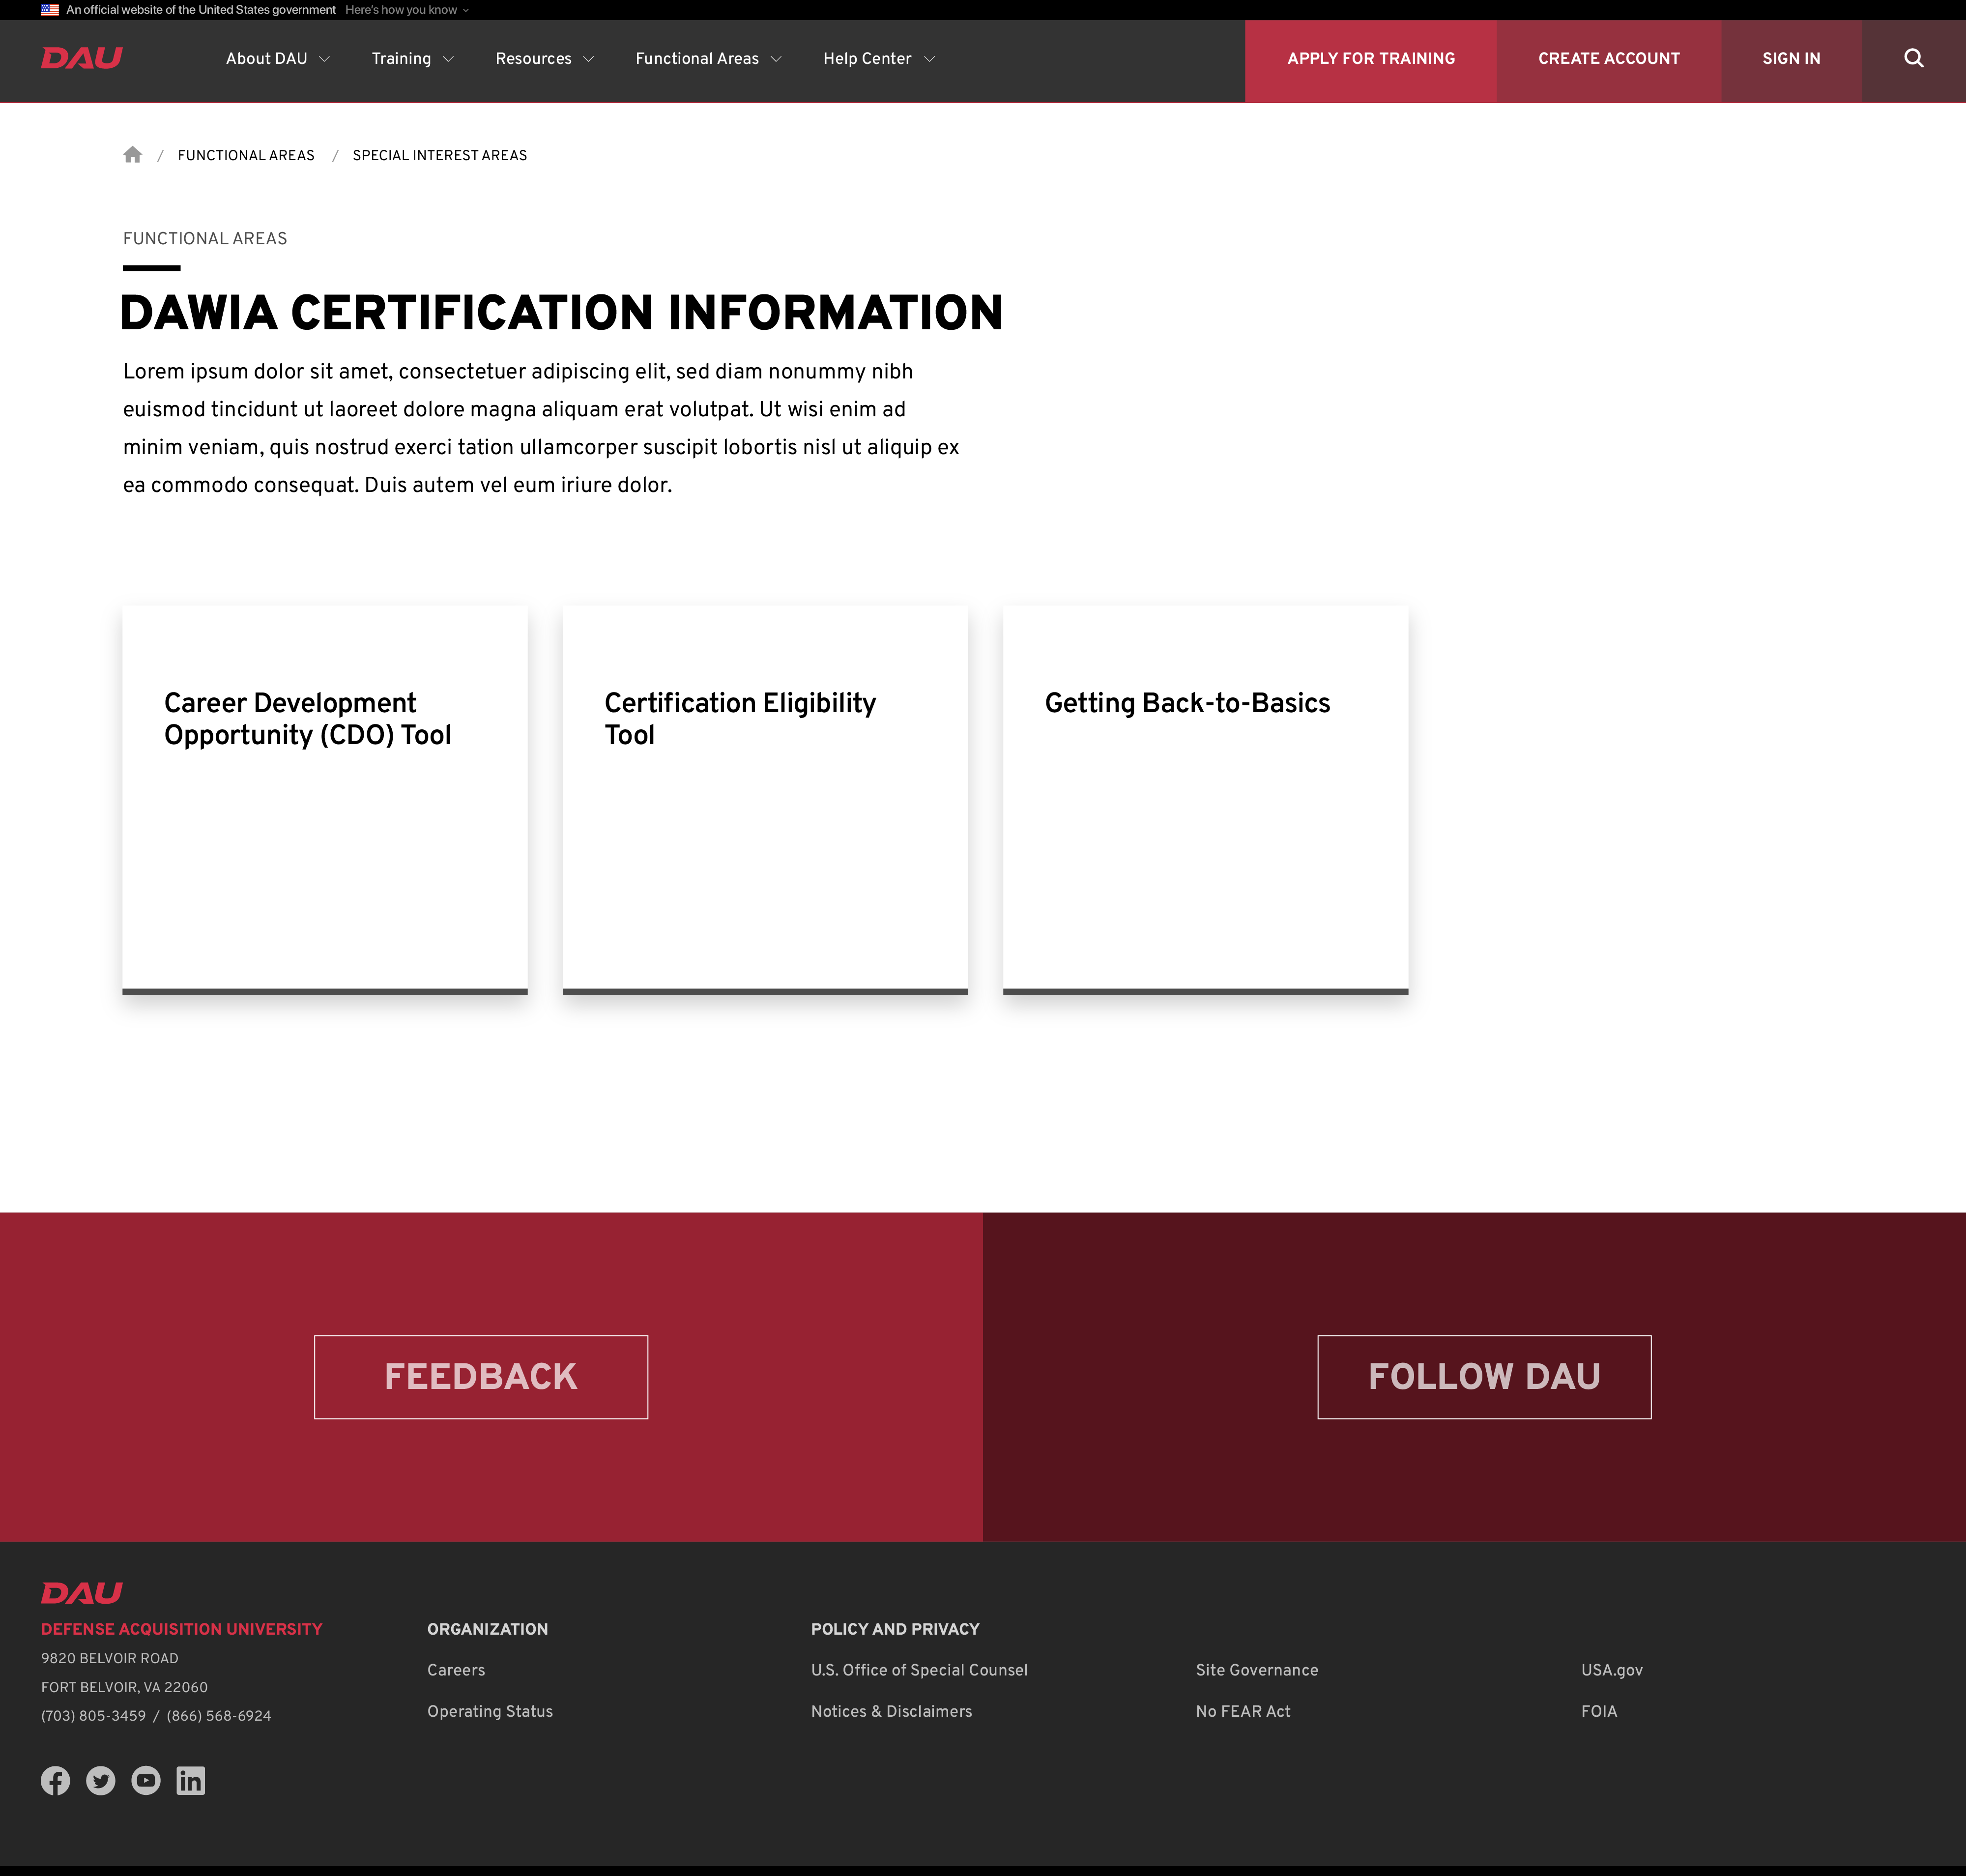1966x1876 pixels.
Task: Click the footer DAU logo
Action: coord(82,1593)
